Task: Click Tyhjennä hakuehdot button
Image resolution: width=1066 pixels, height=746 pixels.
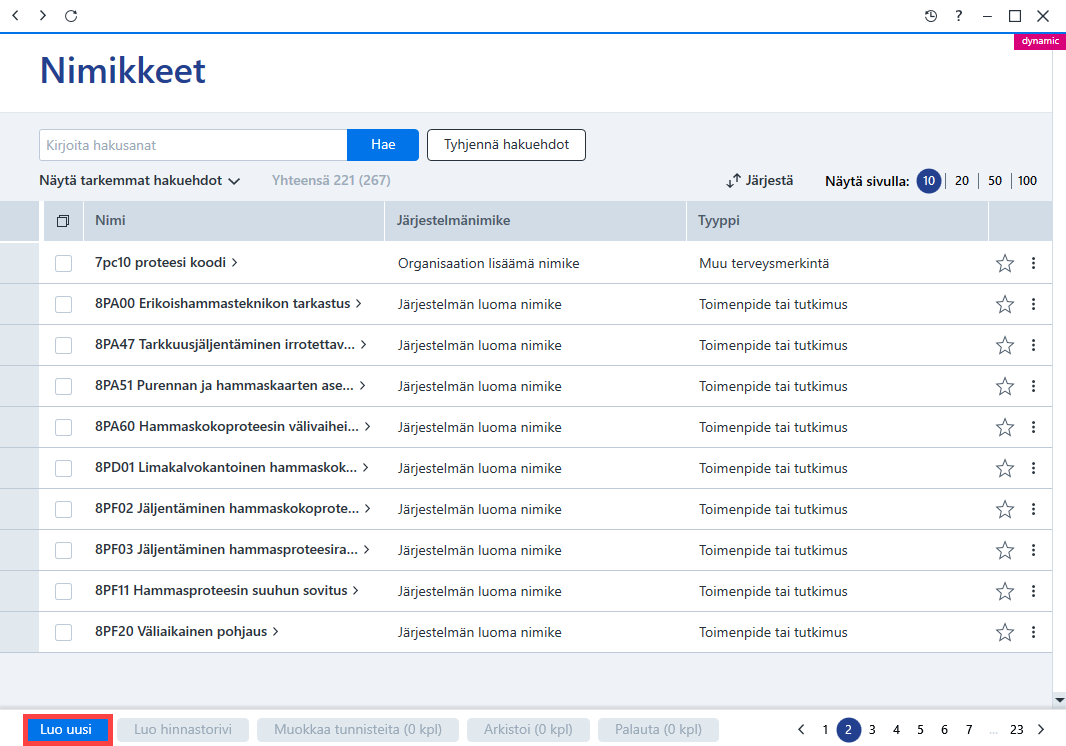Action: click(x=506, y=145)
